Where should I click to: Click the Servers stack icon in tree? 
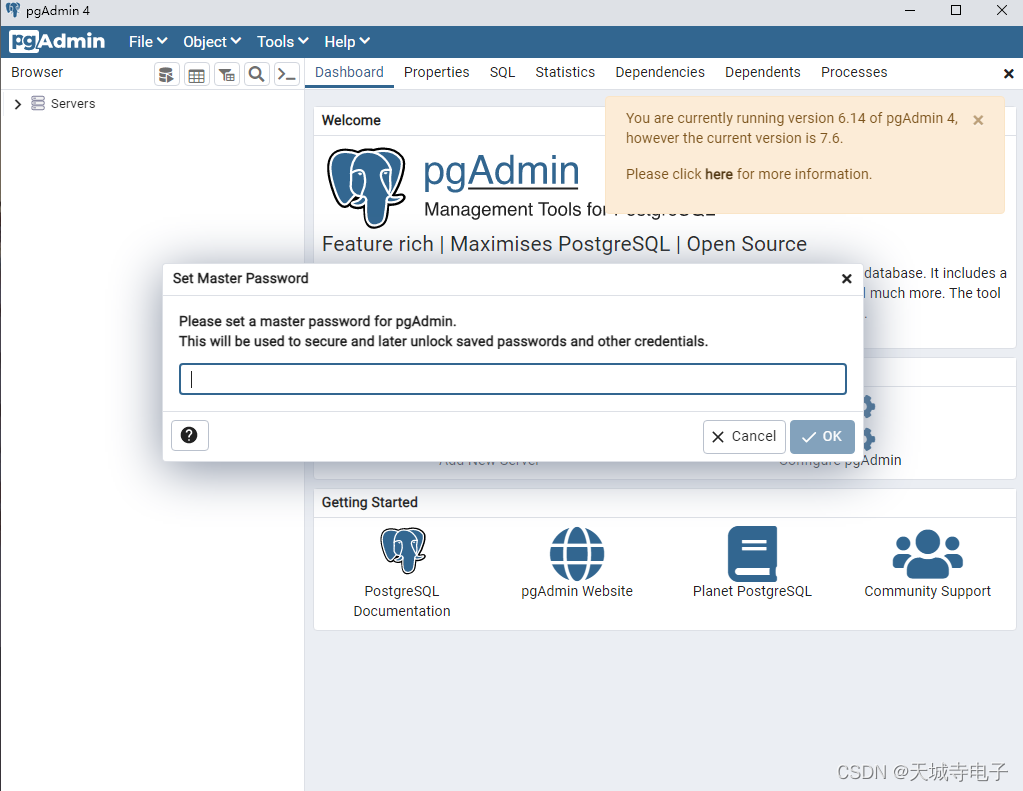(38, 103)
